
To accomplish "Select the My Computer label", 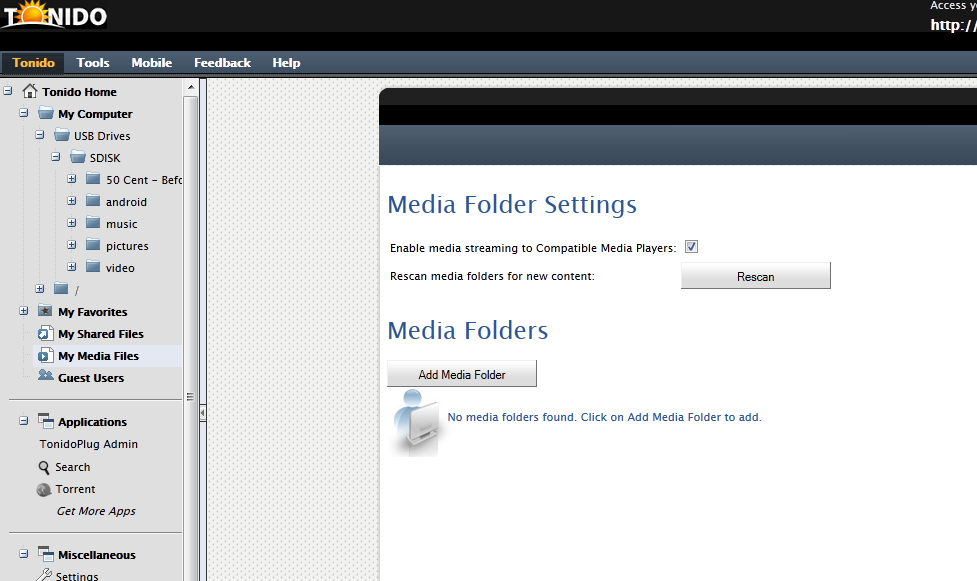I will click(x=95, y=114).
